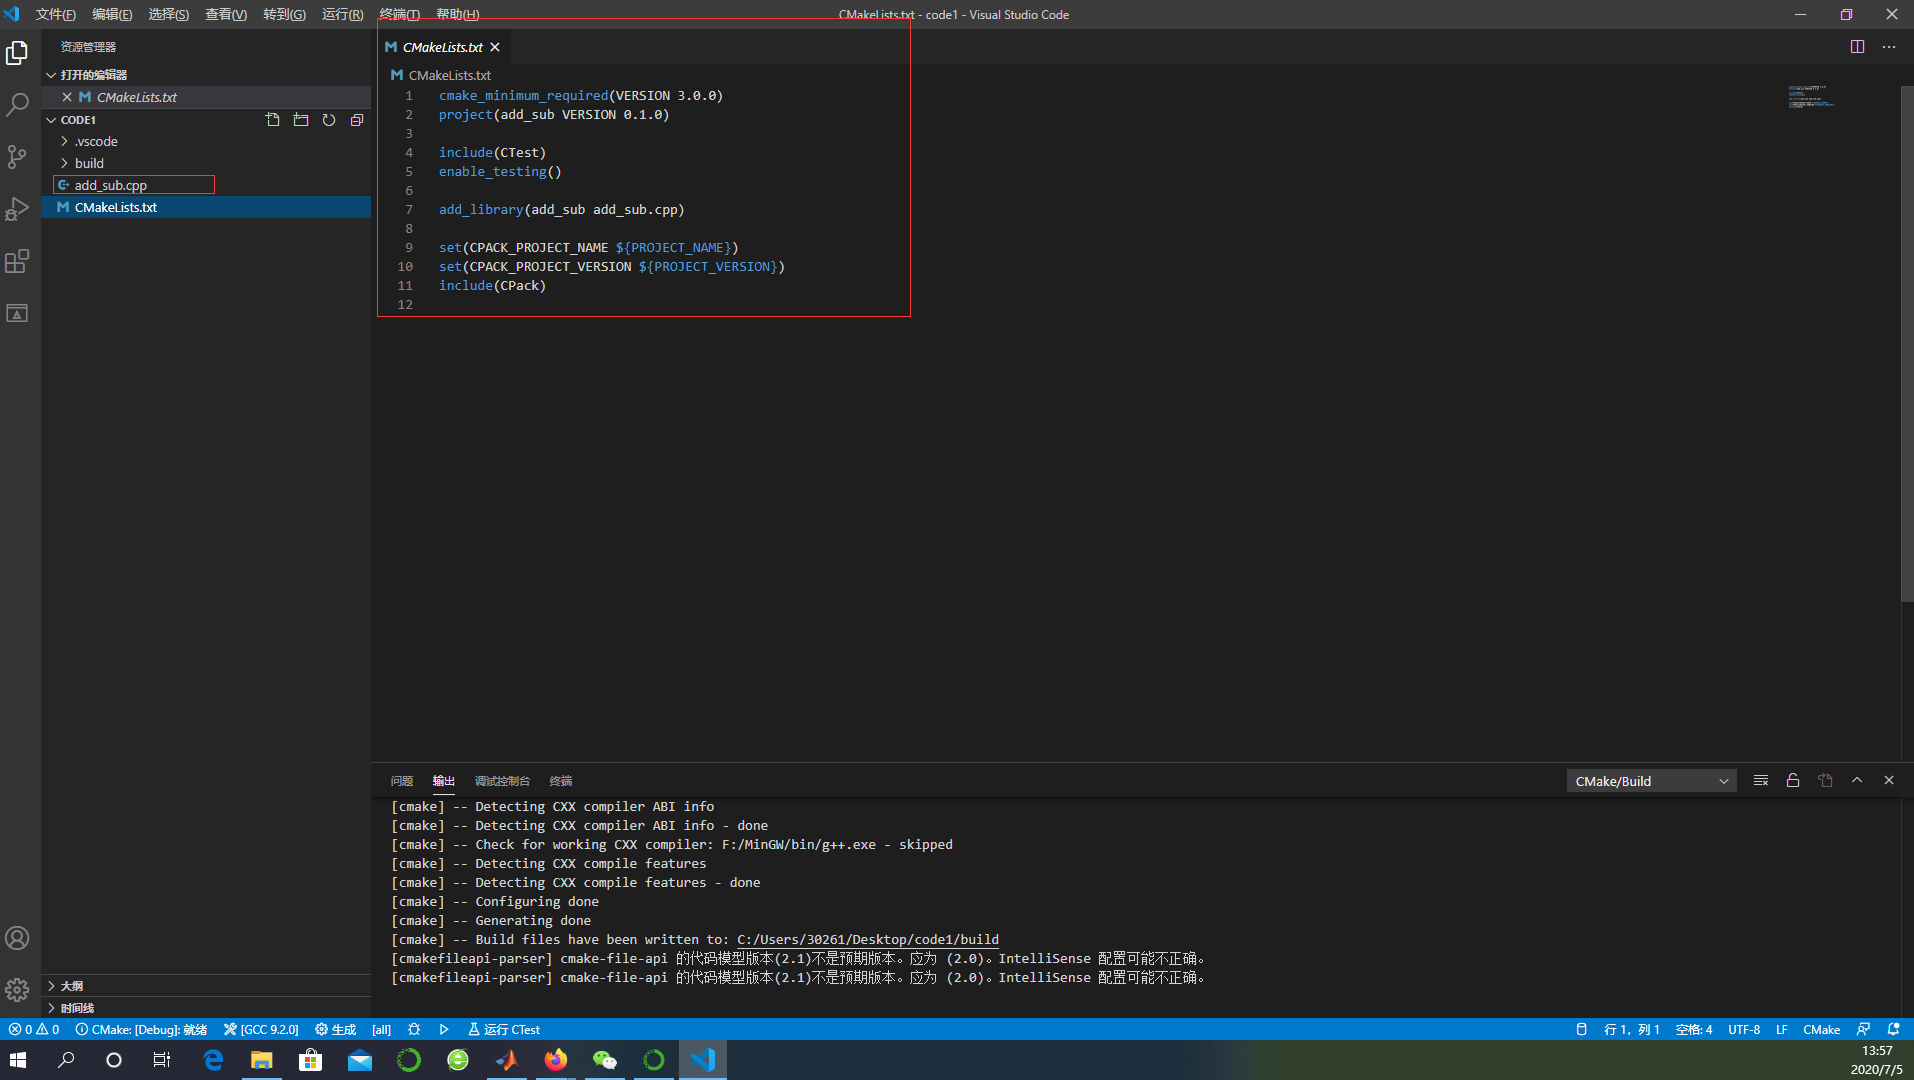Click the editor minimap

[x=1811, y=97]
